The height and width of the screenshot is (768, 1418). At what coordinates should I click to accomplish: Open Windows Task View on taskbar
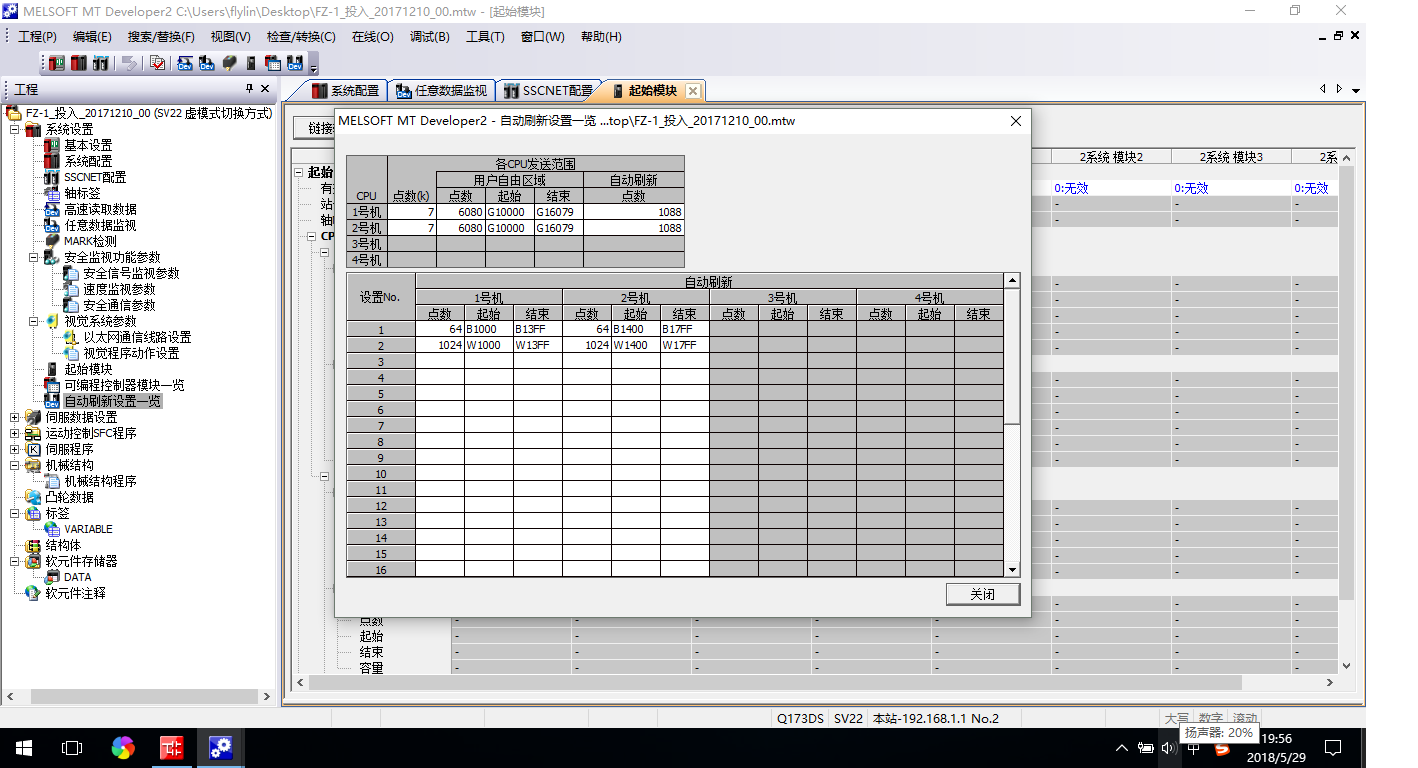click(71, 747)
